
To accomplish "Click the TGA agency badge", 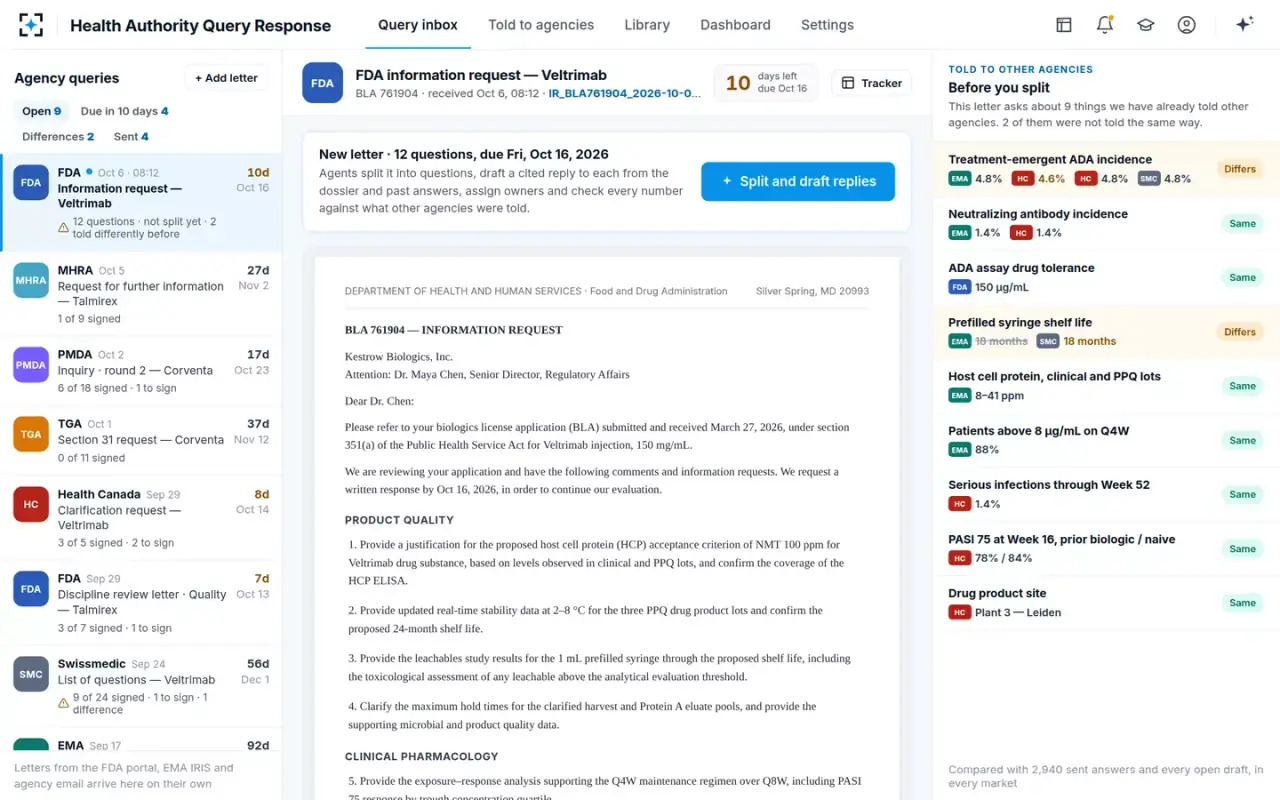I will tap(31, 434).
